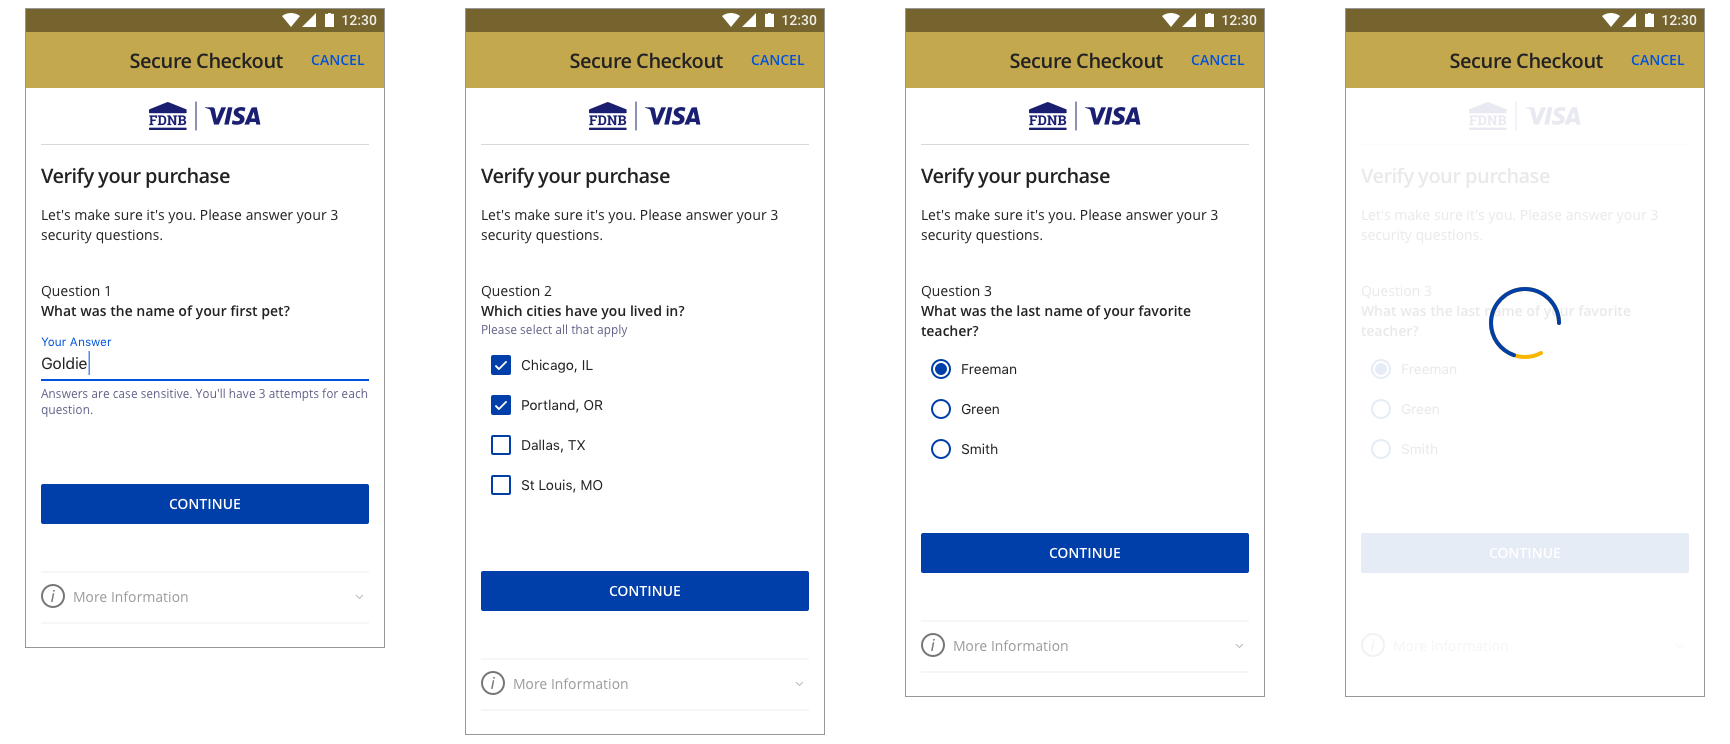Expand More Information chevron on Question 2 screen
This screenshot has height=744, width=1730.
click(x=799, y=684)
